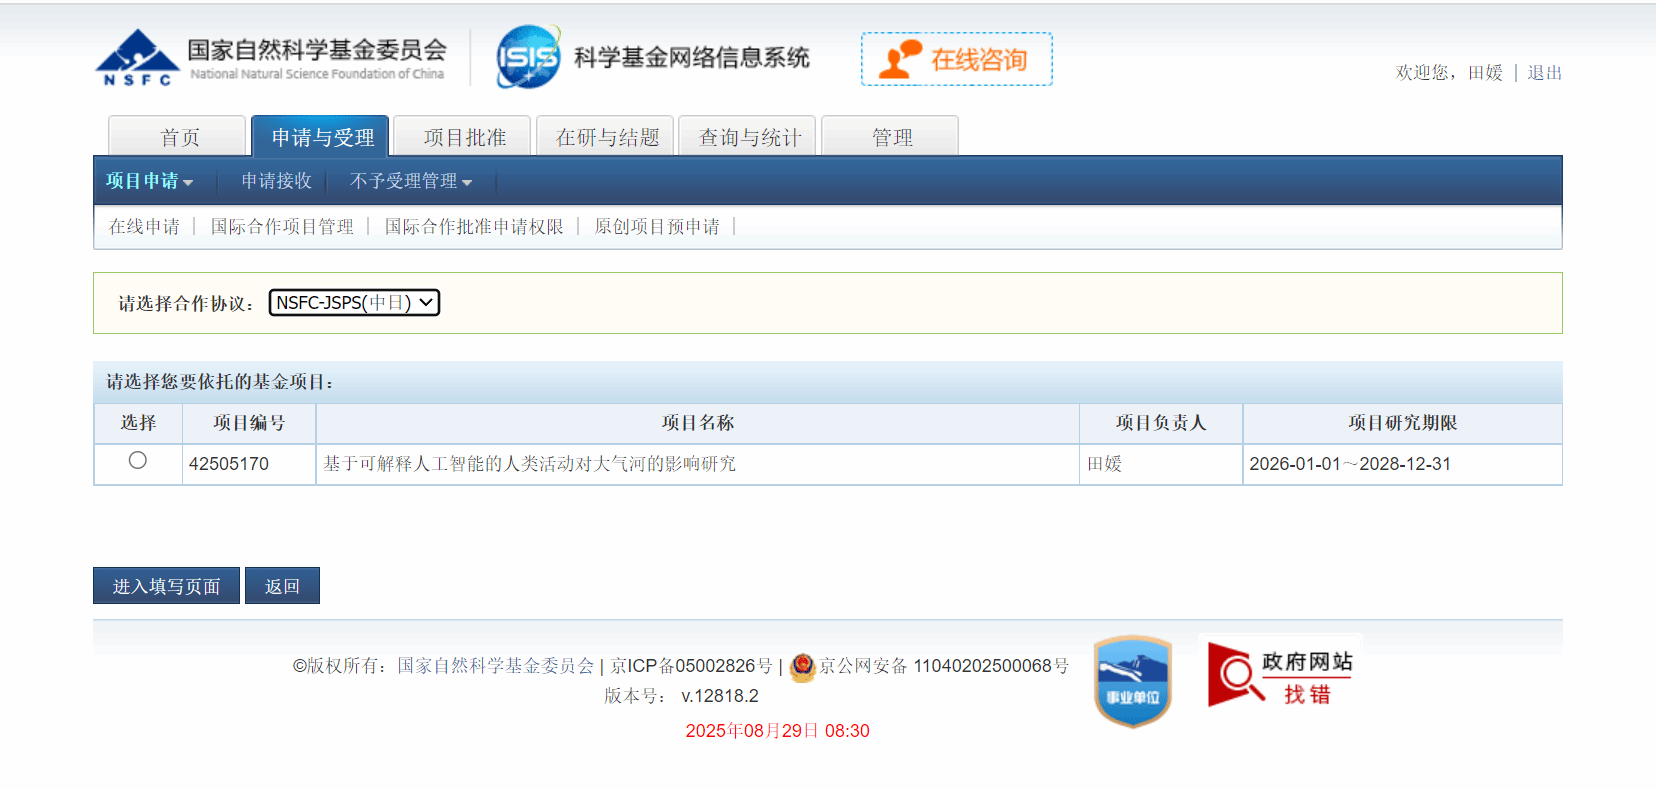This screenshot has height=789, width=1656.
Task: Select the 申请接收 menu item
Action: [x=276, y=181]
